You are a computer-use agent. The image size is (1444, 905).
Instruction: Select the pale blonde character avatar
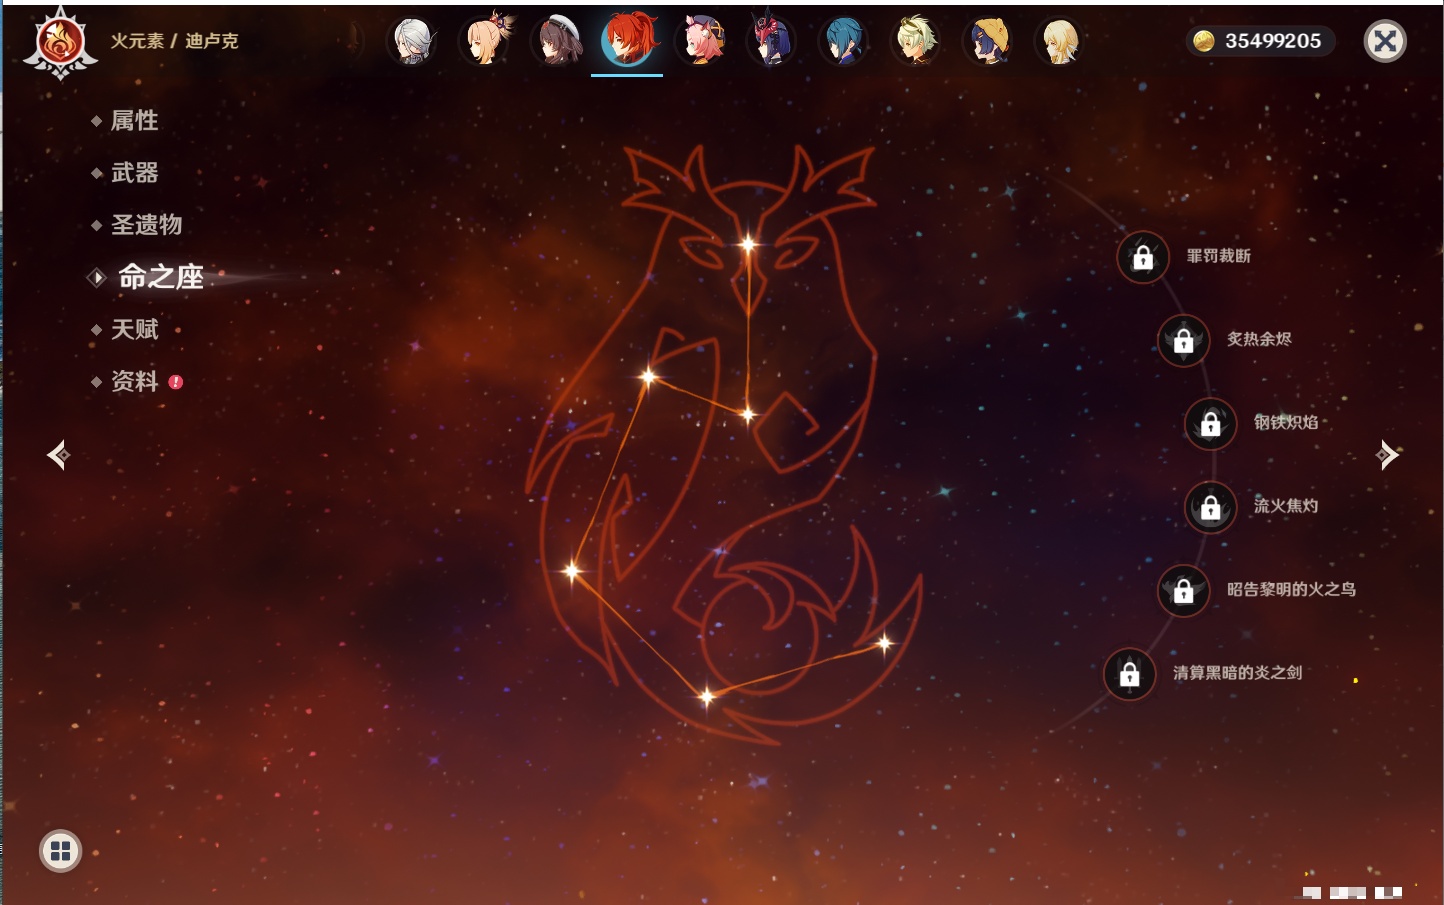(1059, 41)
